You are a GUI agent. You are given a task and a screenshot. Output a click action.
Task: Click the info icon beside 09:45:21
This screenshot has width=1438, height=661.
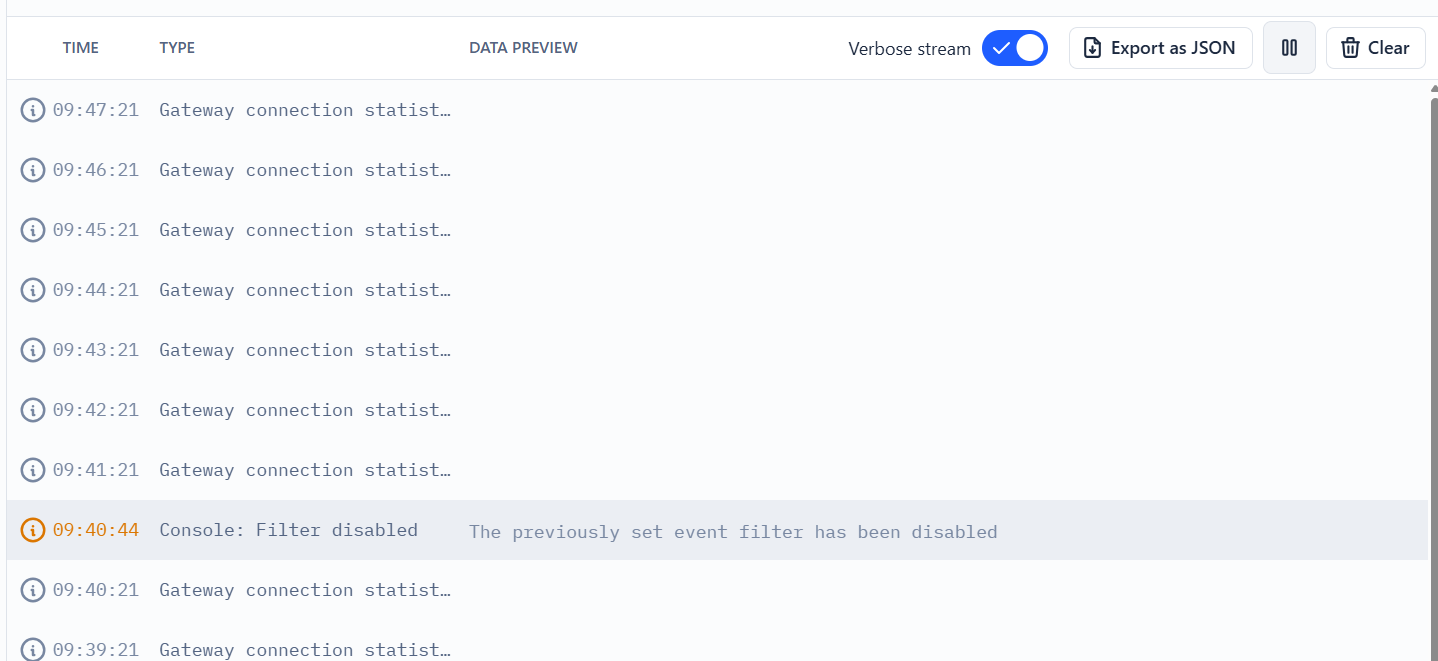33,230
